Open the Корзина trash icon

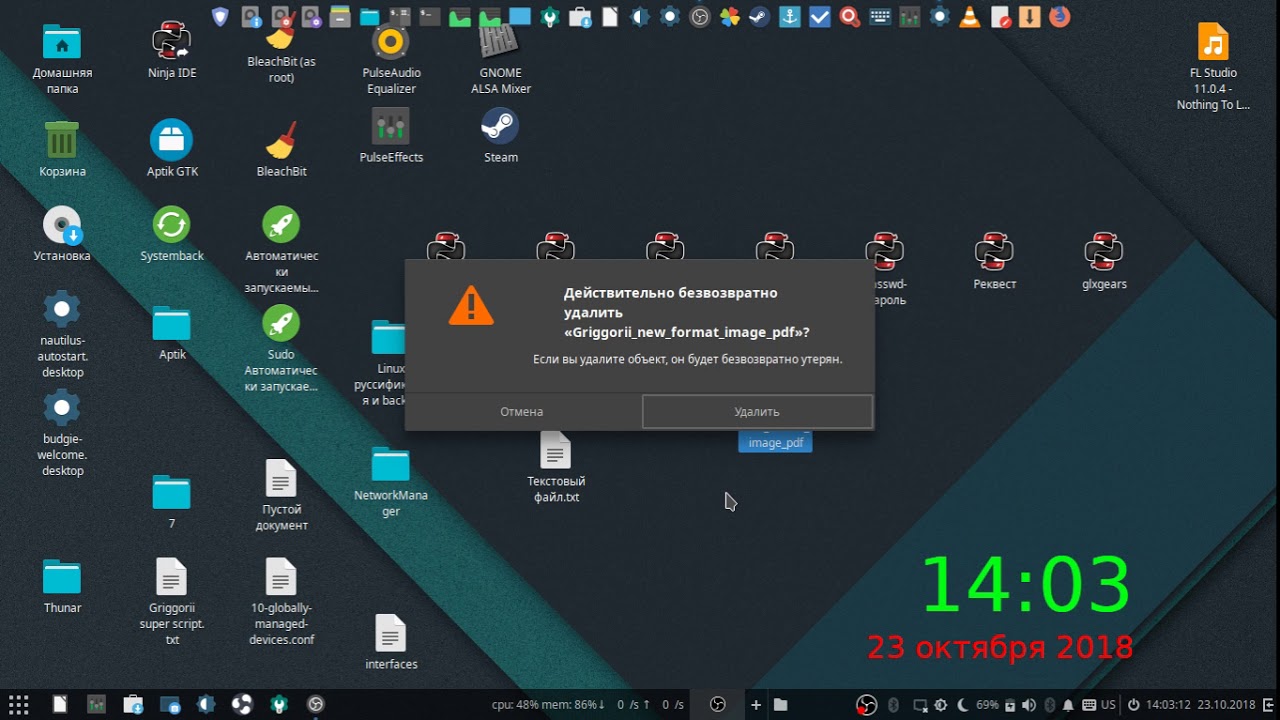click(62, 139)
